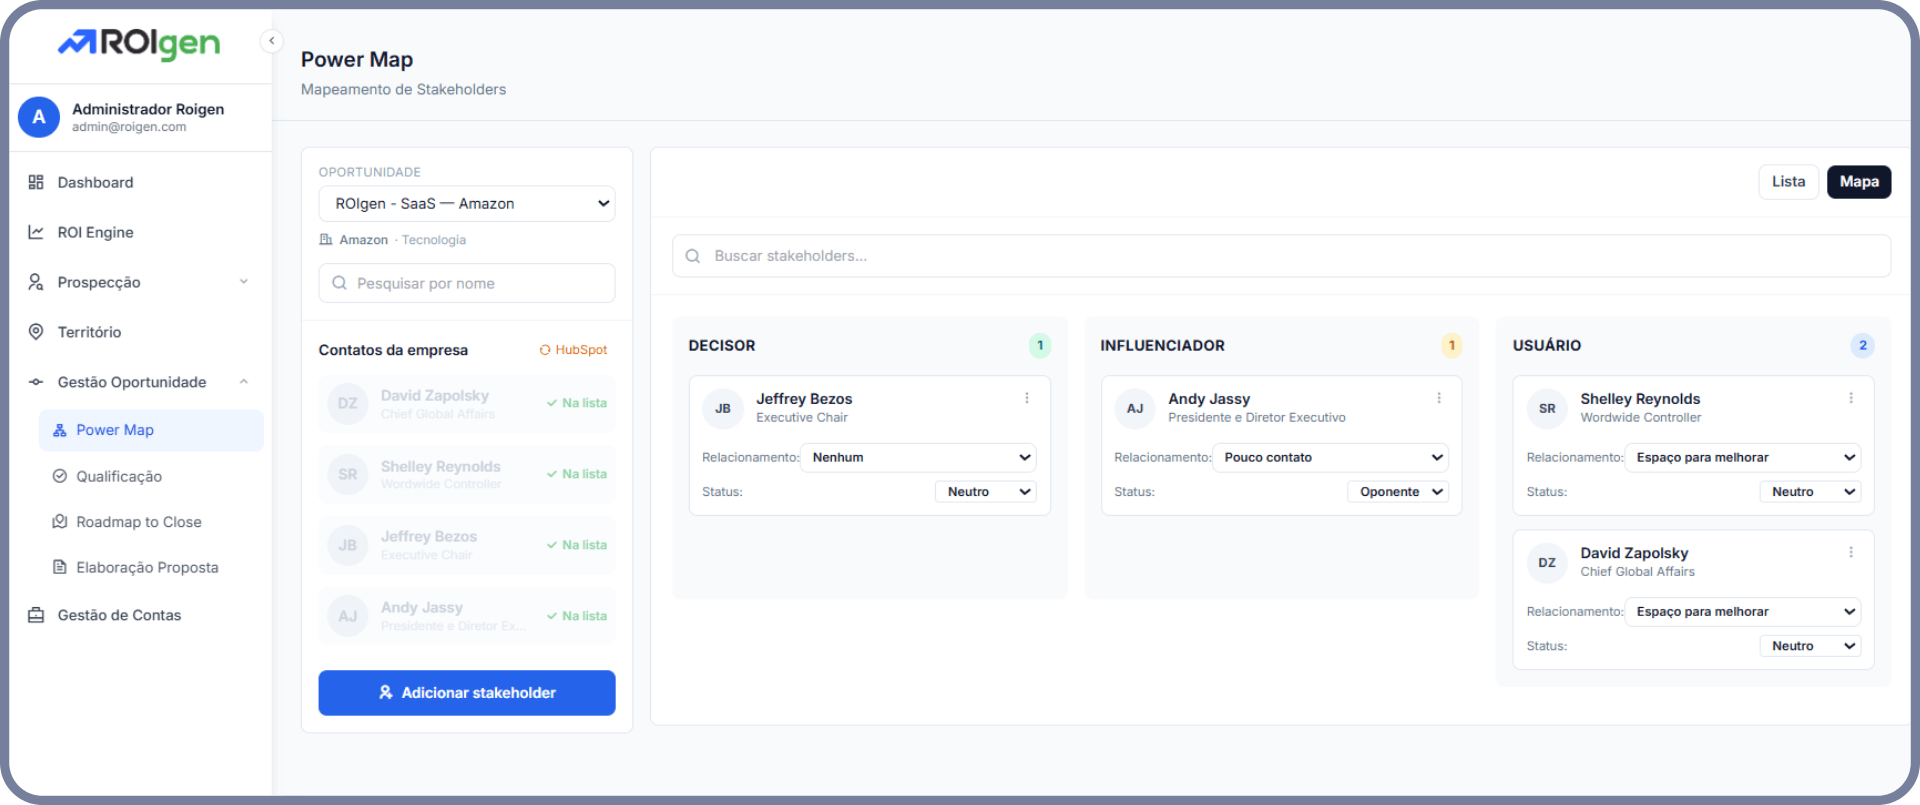Open Jeffrey Bezos card options menu
The image size is (1920, 805).
(1026, 398)
